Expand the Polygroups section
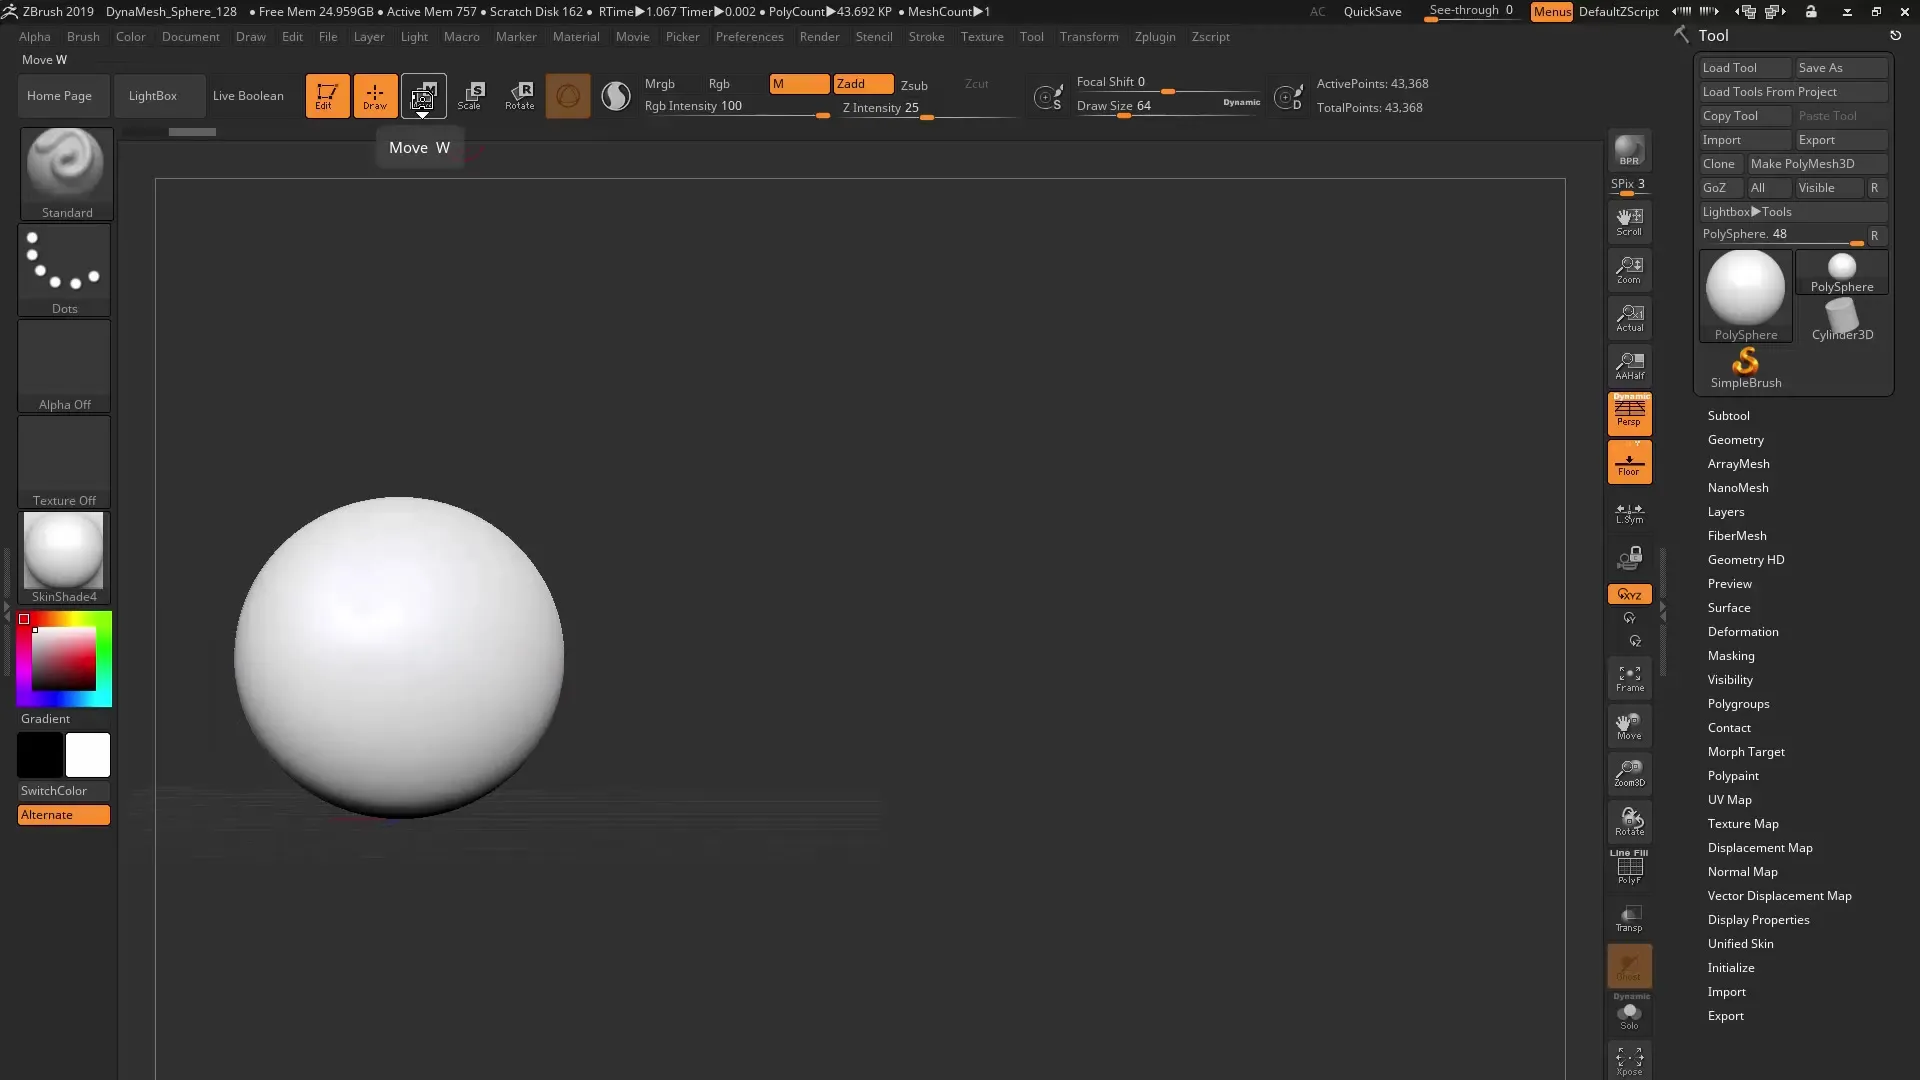The image size is (1920, 1080). coord(1738,704)
